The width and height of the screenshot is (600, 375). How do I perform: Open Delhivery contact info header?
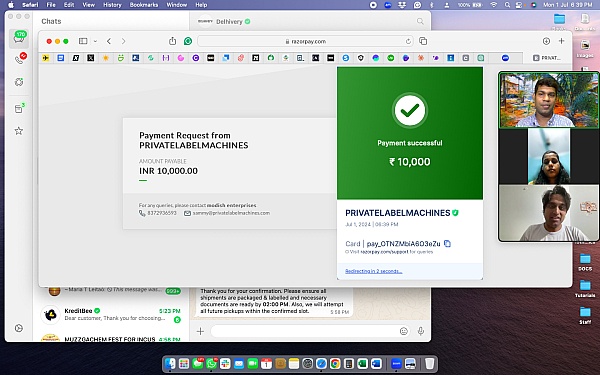click(x=224, y=21)
